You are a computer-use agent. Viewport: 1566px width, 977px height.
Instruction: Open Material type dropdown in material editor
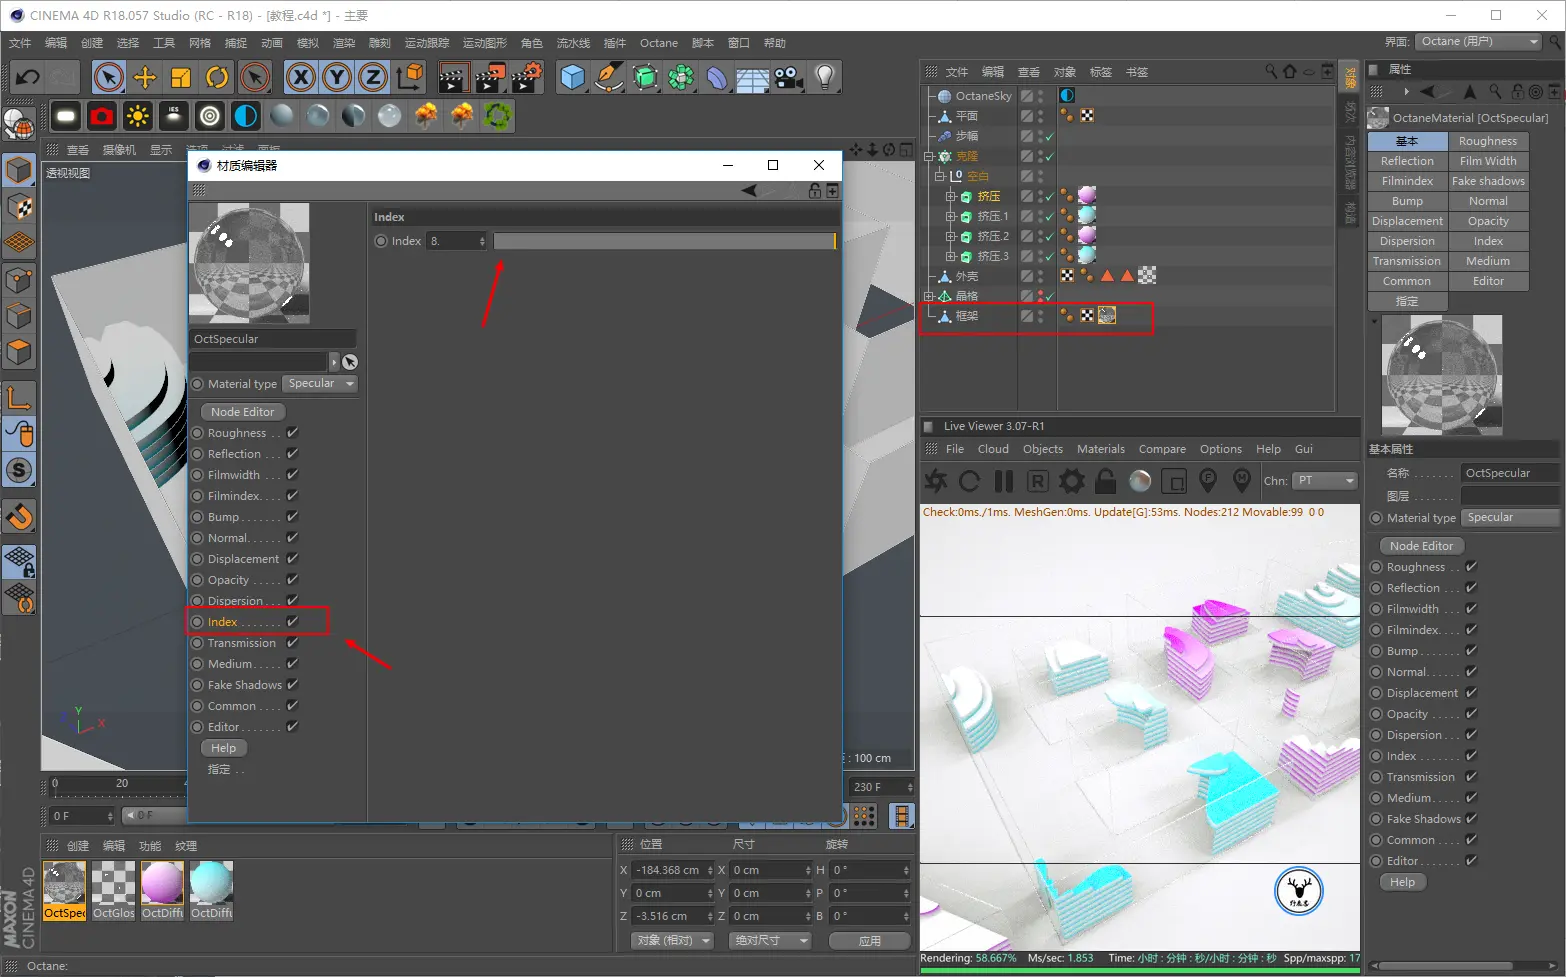click(321, 384)
